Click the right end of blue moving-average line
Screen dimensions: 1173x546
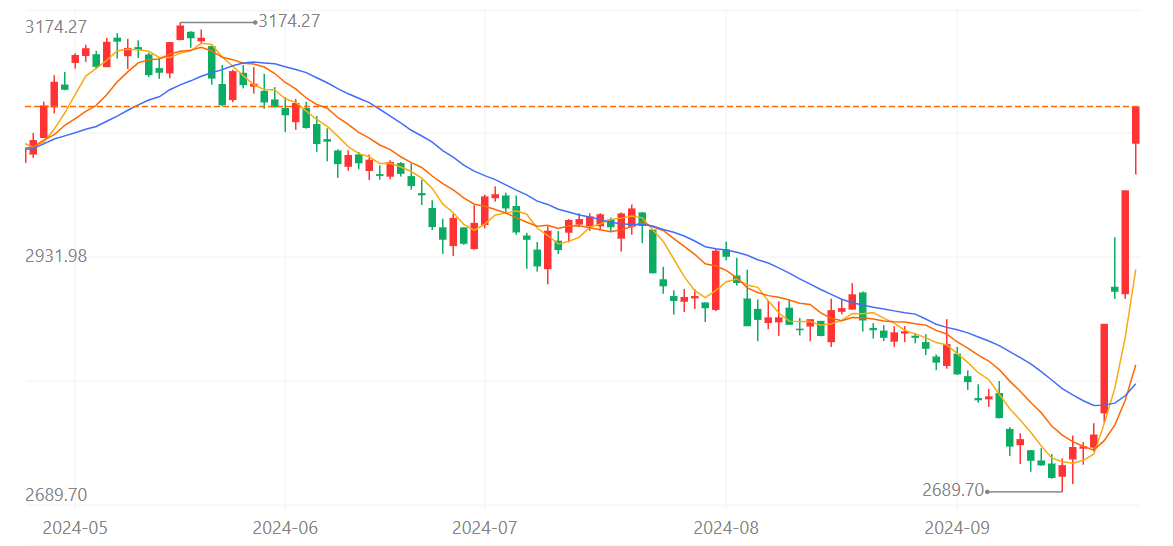pyautogui.click(x=1135, y=386)
